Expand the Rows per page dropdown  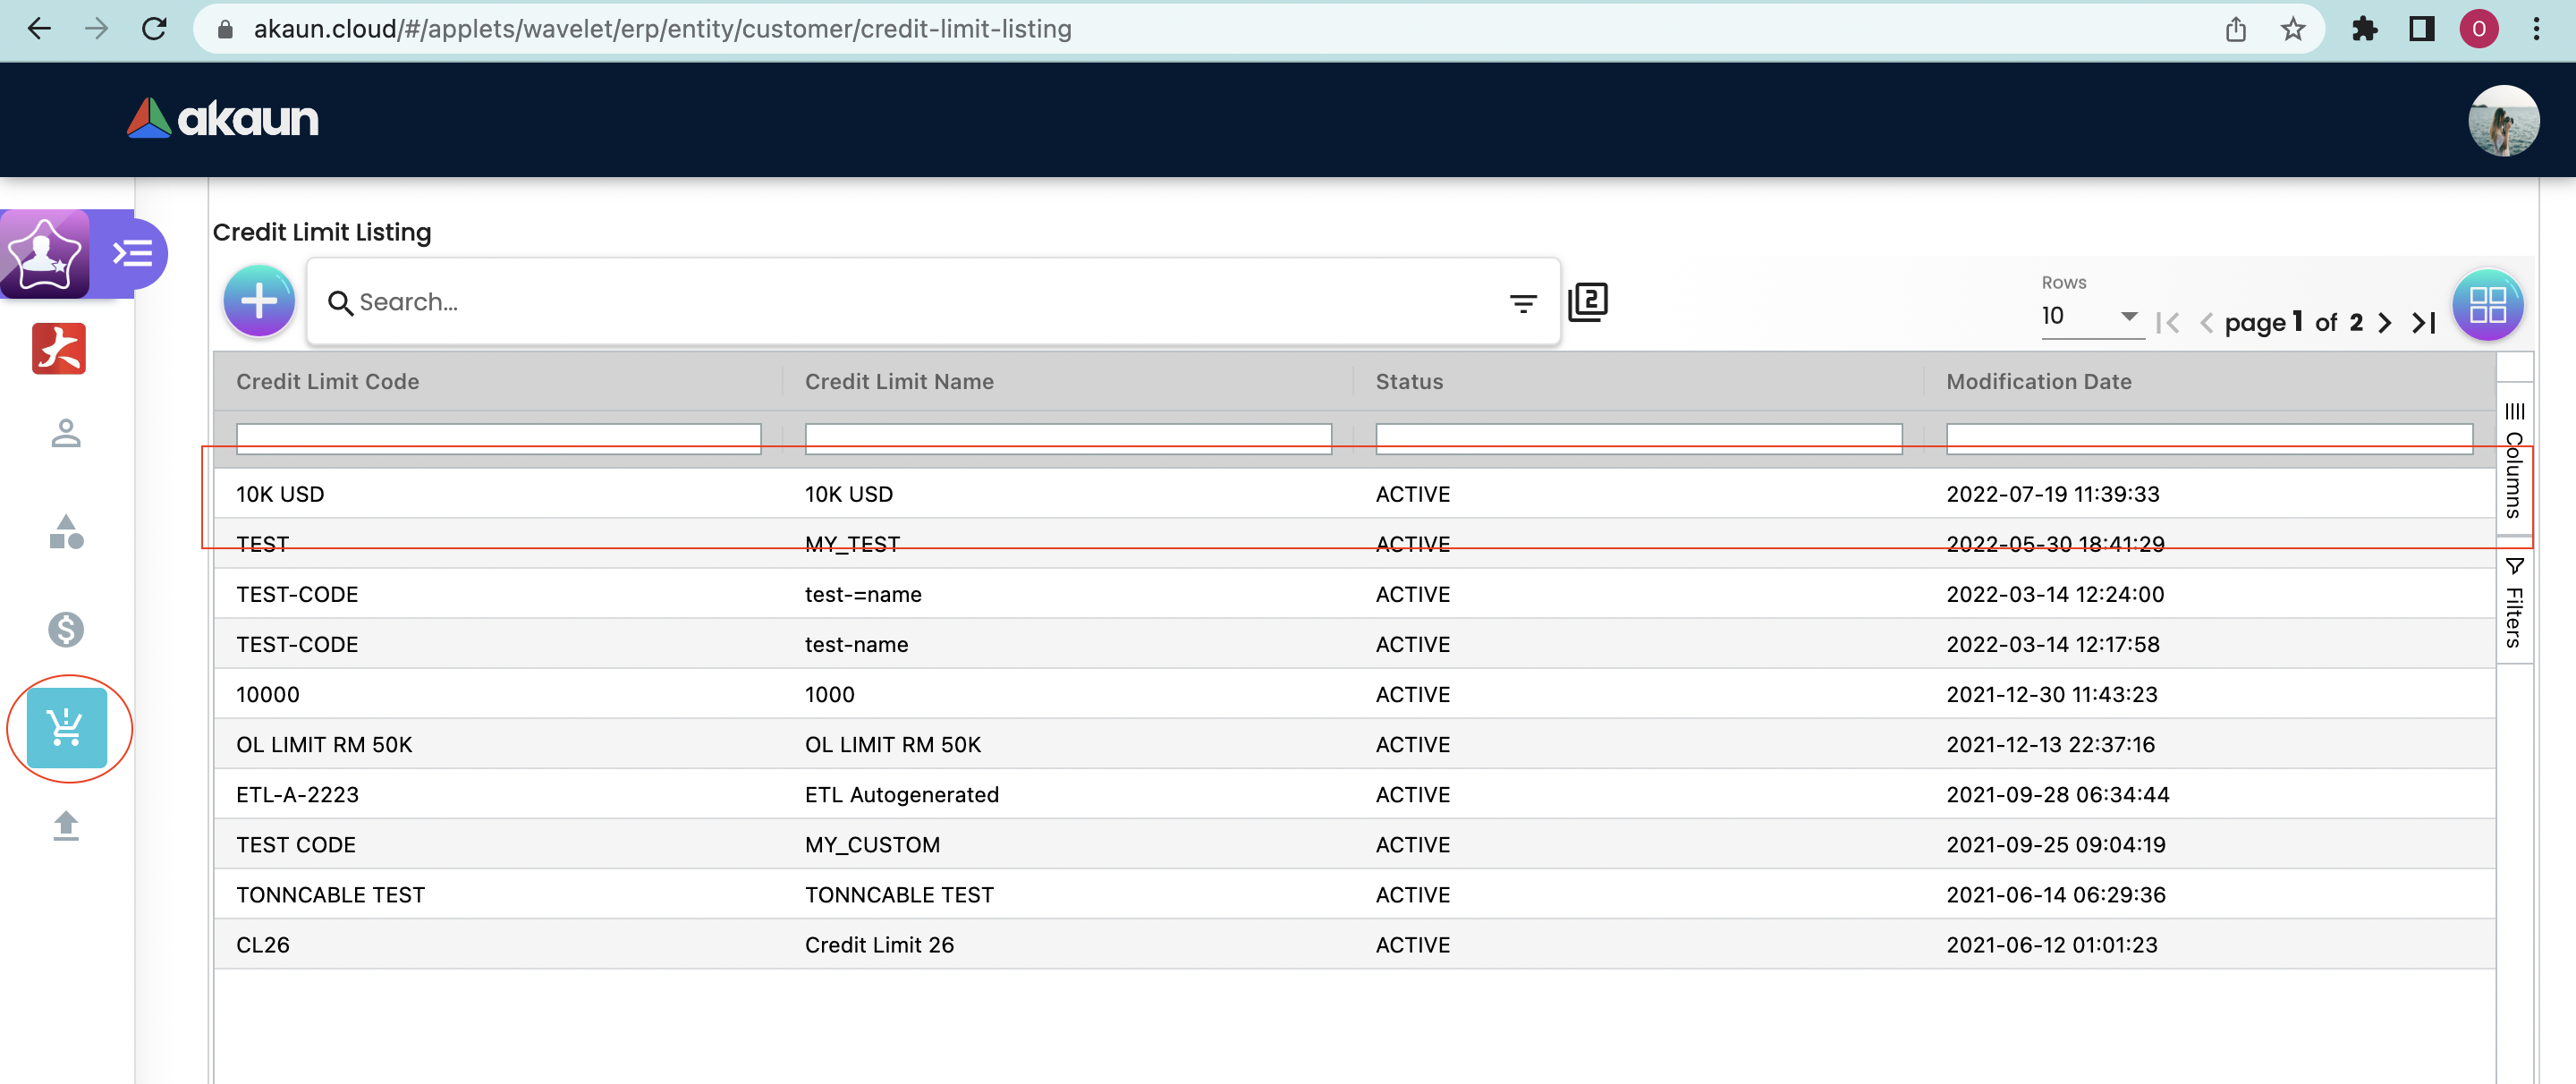click(2091, 316)
